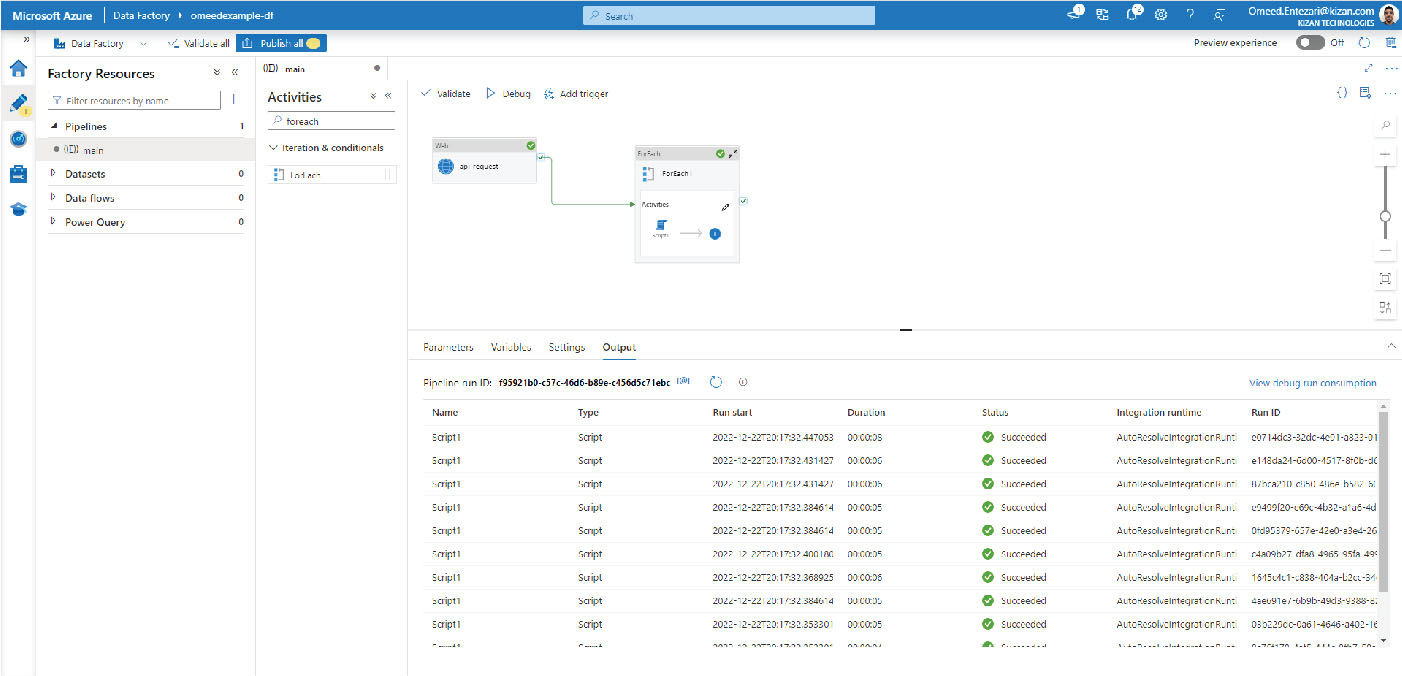Refresh the pipeline run output
Viewport: 1402px width, 676px height.
tap(716, 382)
